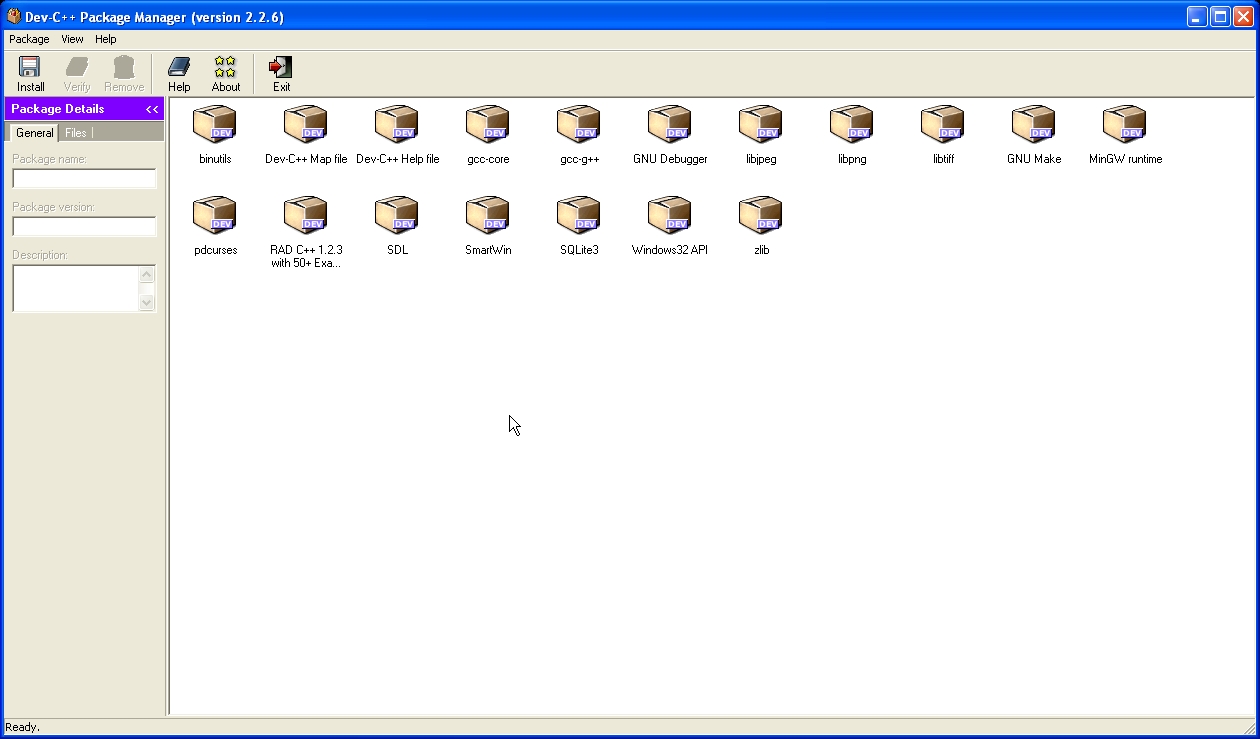
Task: Open the Help menu in menu bar
Action: point(106,39)
